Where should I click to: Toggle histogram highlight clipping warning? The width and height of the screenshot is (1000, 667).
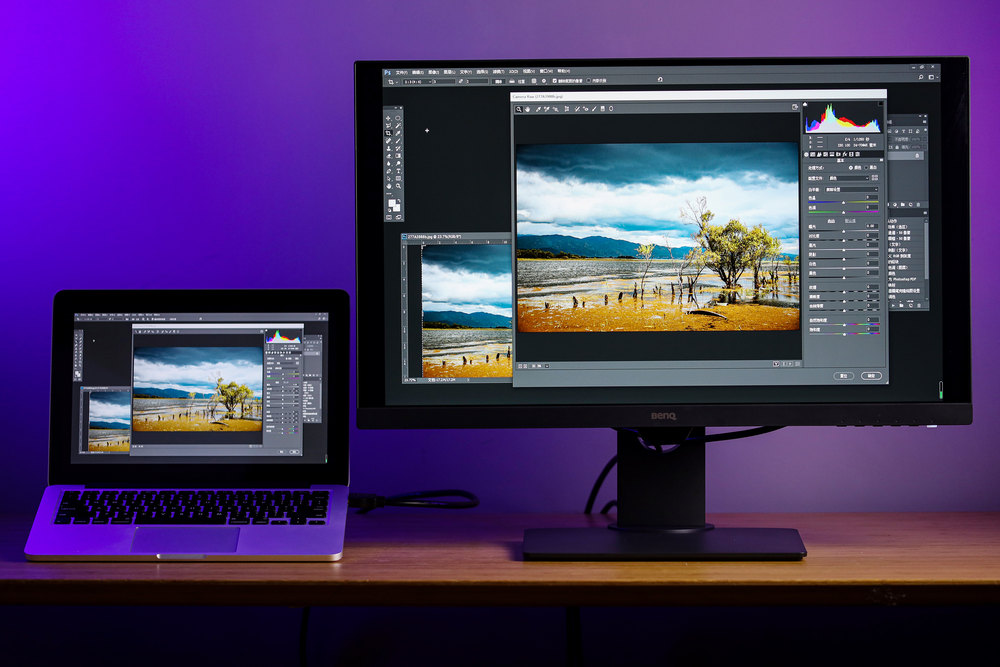coord(881,103)
